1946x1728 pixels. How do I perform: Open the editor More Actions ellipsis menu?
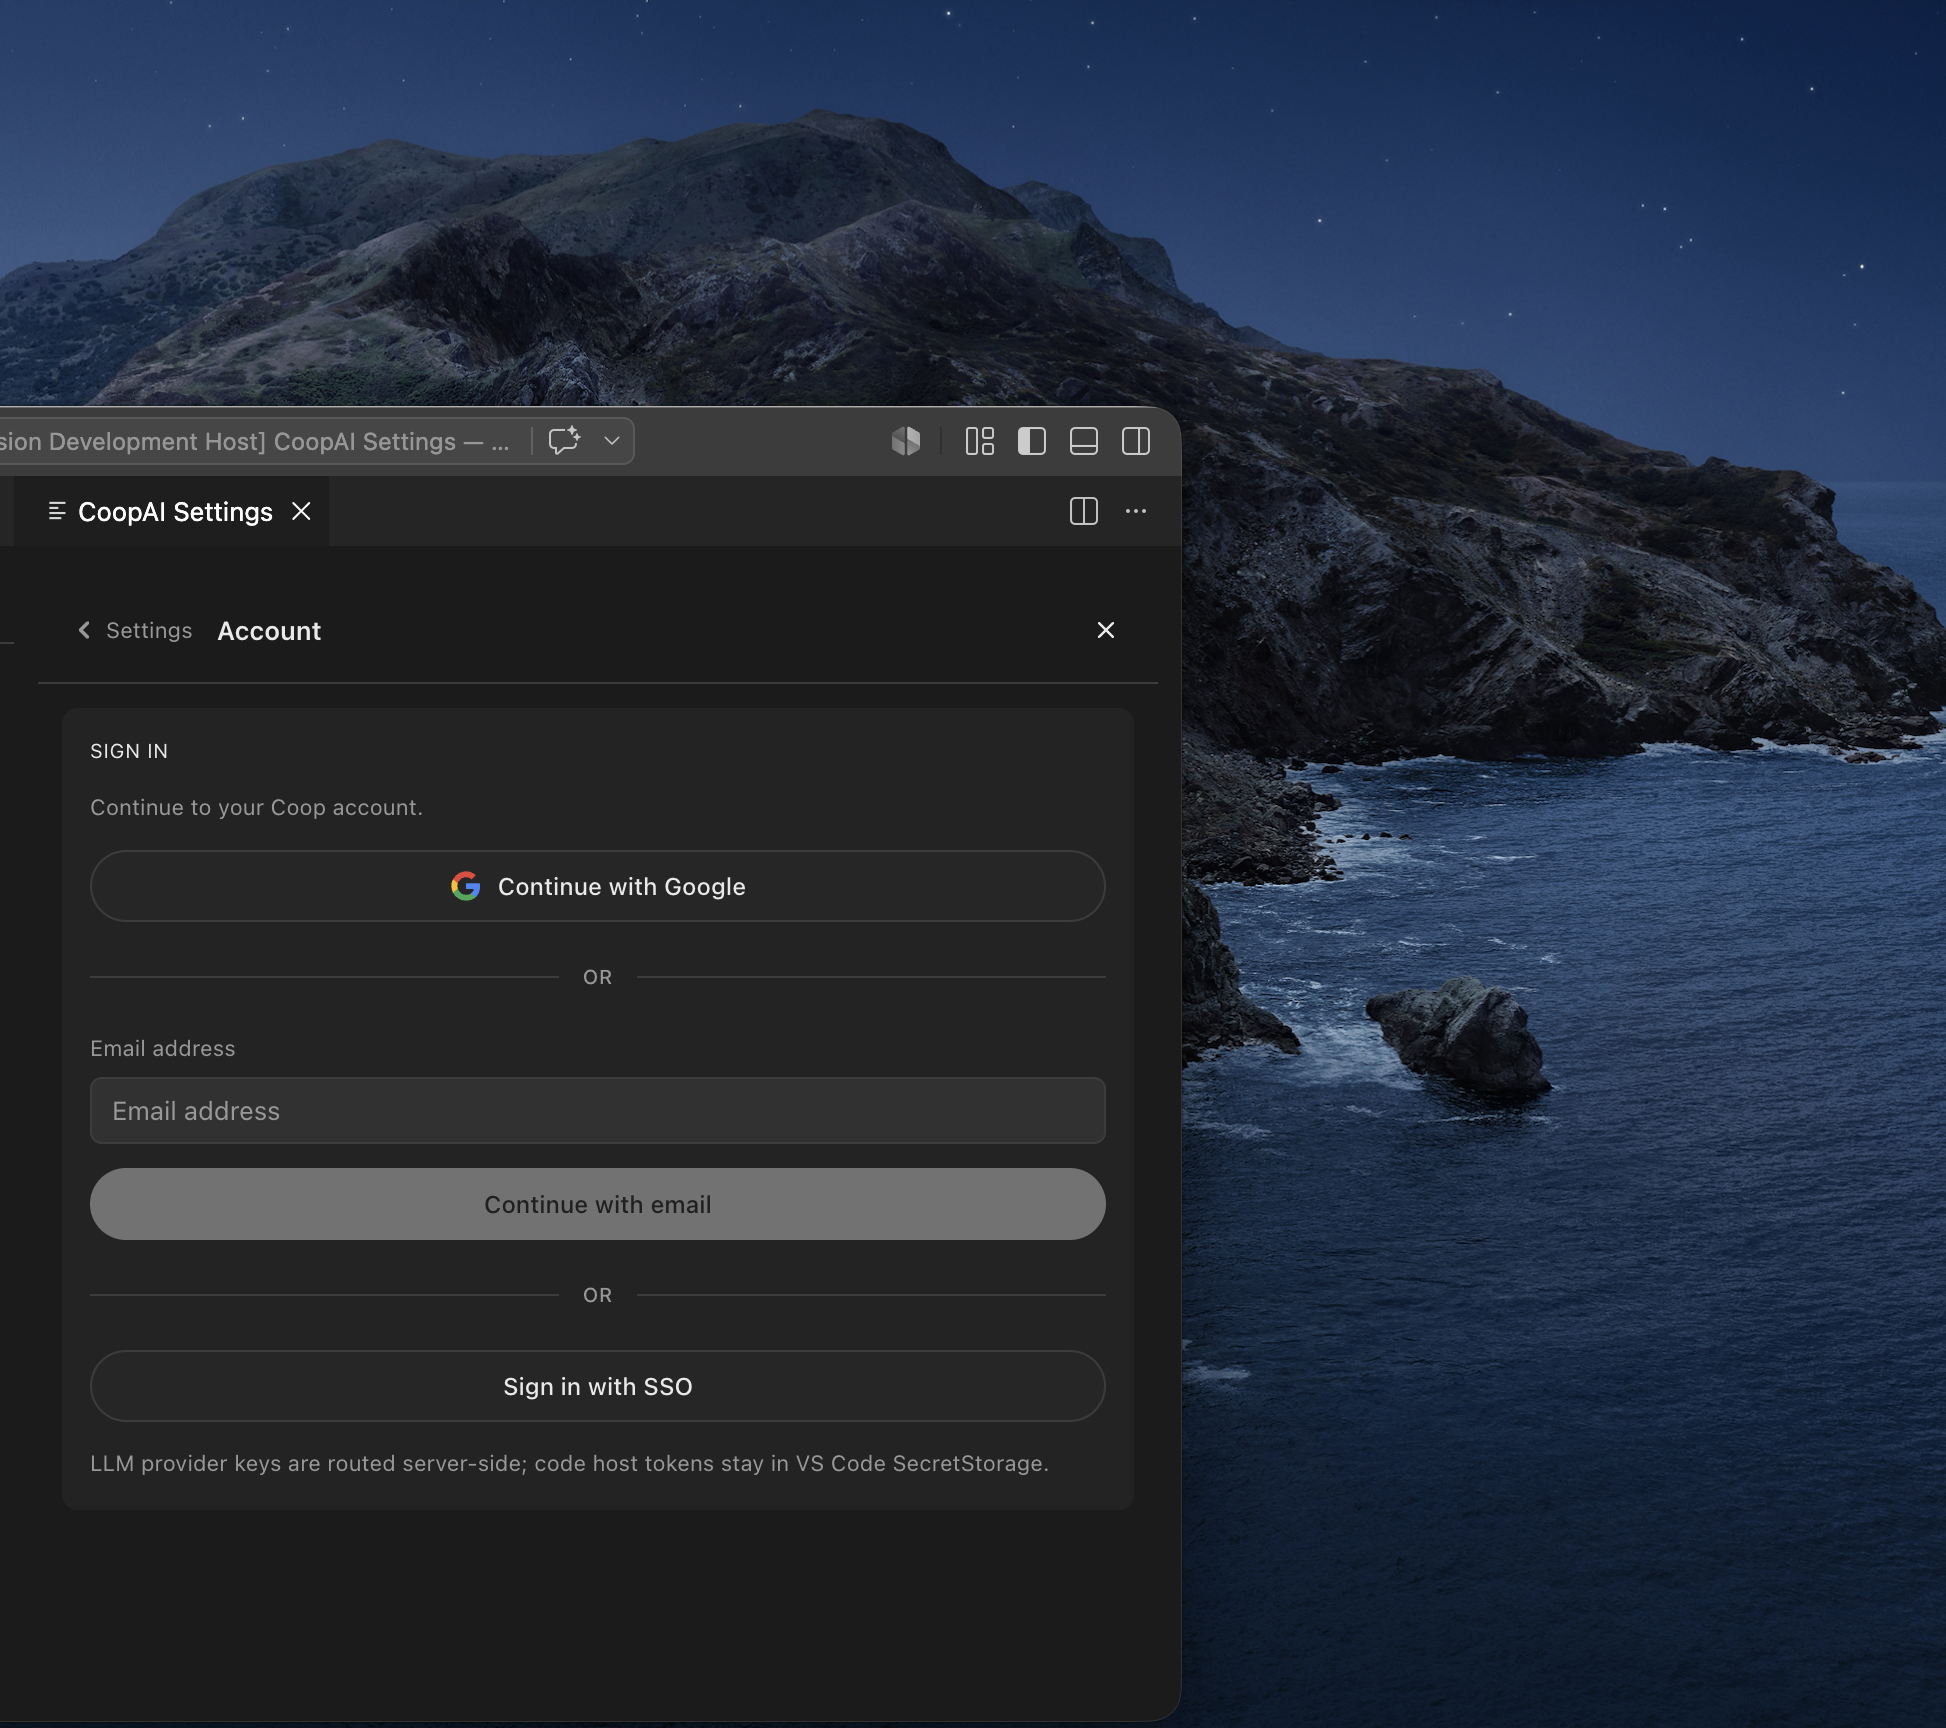coord(1136,511)
